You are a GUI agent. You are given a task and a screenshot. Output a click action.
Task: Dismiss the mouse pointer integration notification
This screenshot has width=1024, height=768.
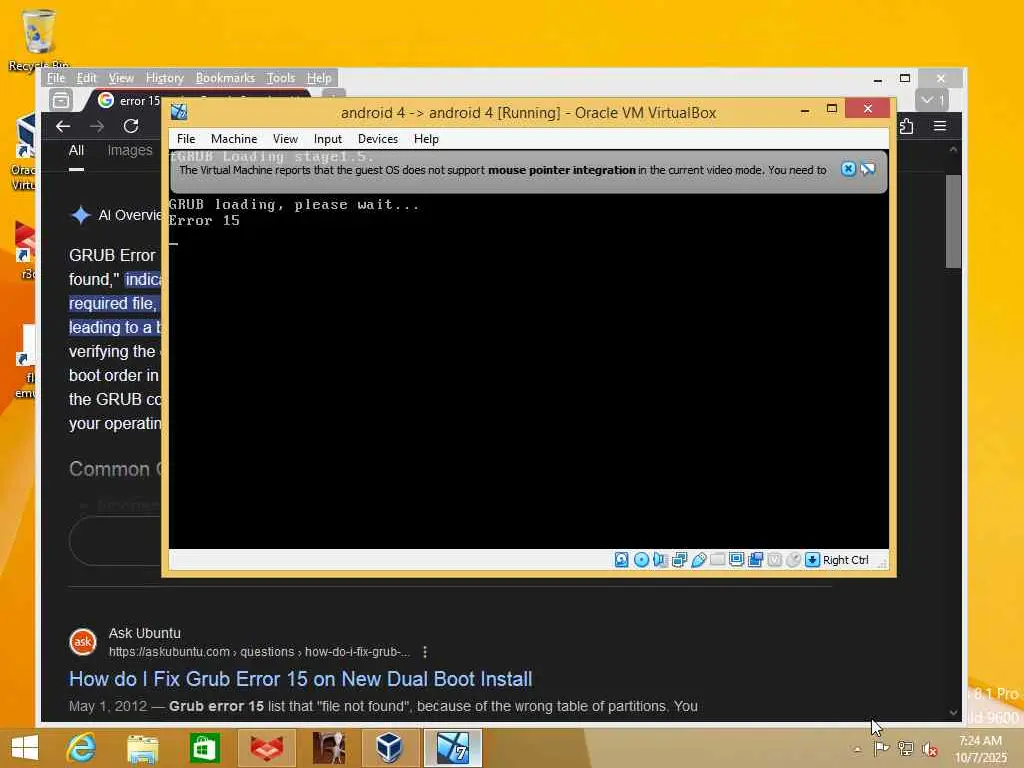(848, 170)
